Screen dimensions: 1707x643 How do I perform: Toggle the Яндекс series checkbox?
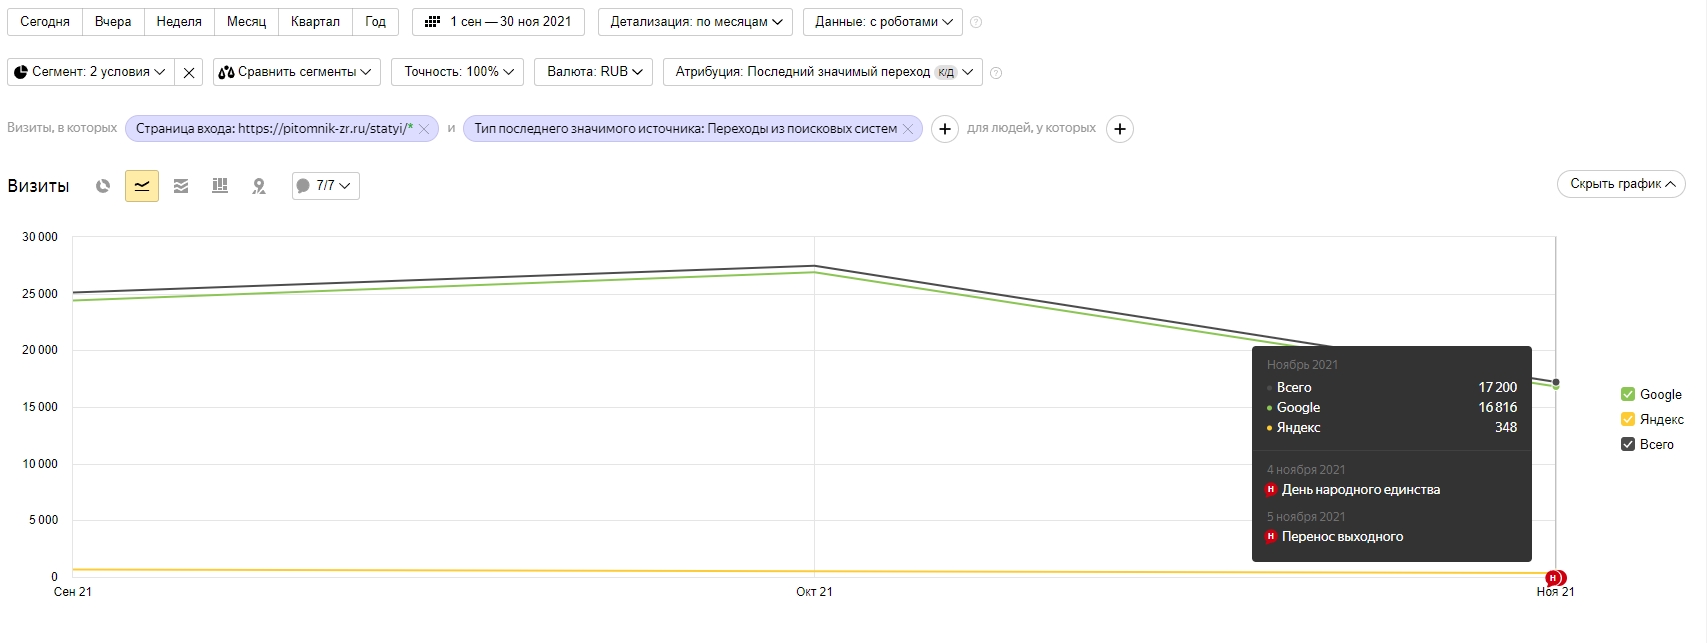pyautogui.click(x=1627, y=419)
